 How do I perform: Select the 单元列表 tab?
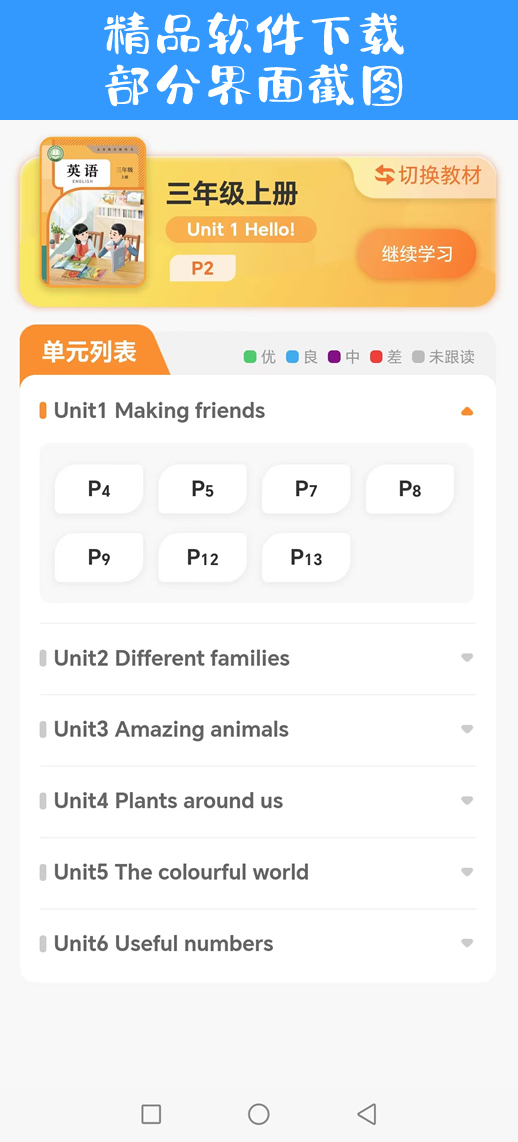(x=90, y=352)
